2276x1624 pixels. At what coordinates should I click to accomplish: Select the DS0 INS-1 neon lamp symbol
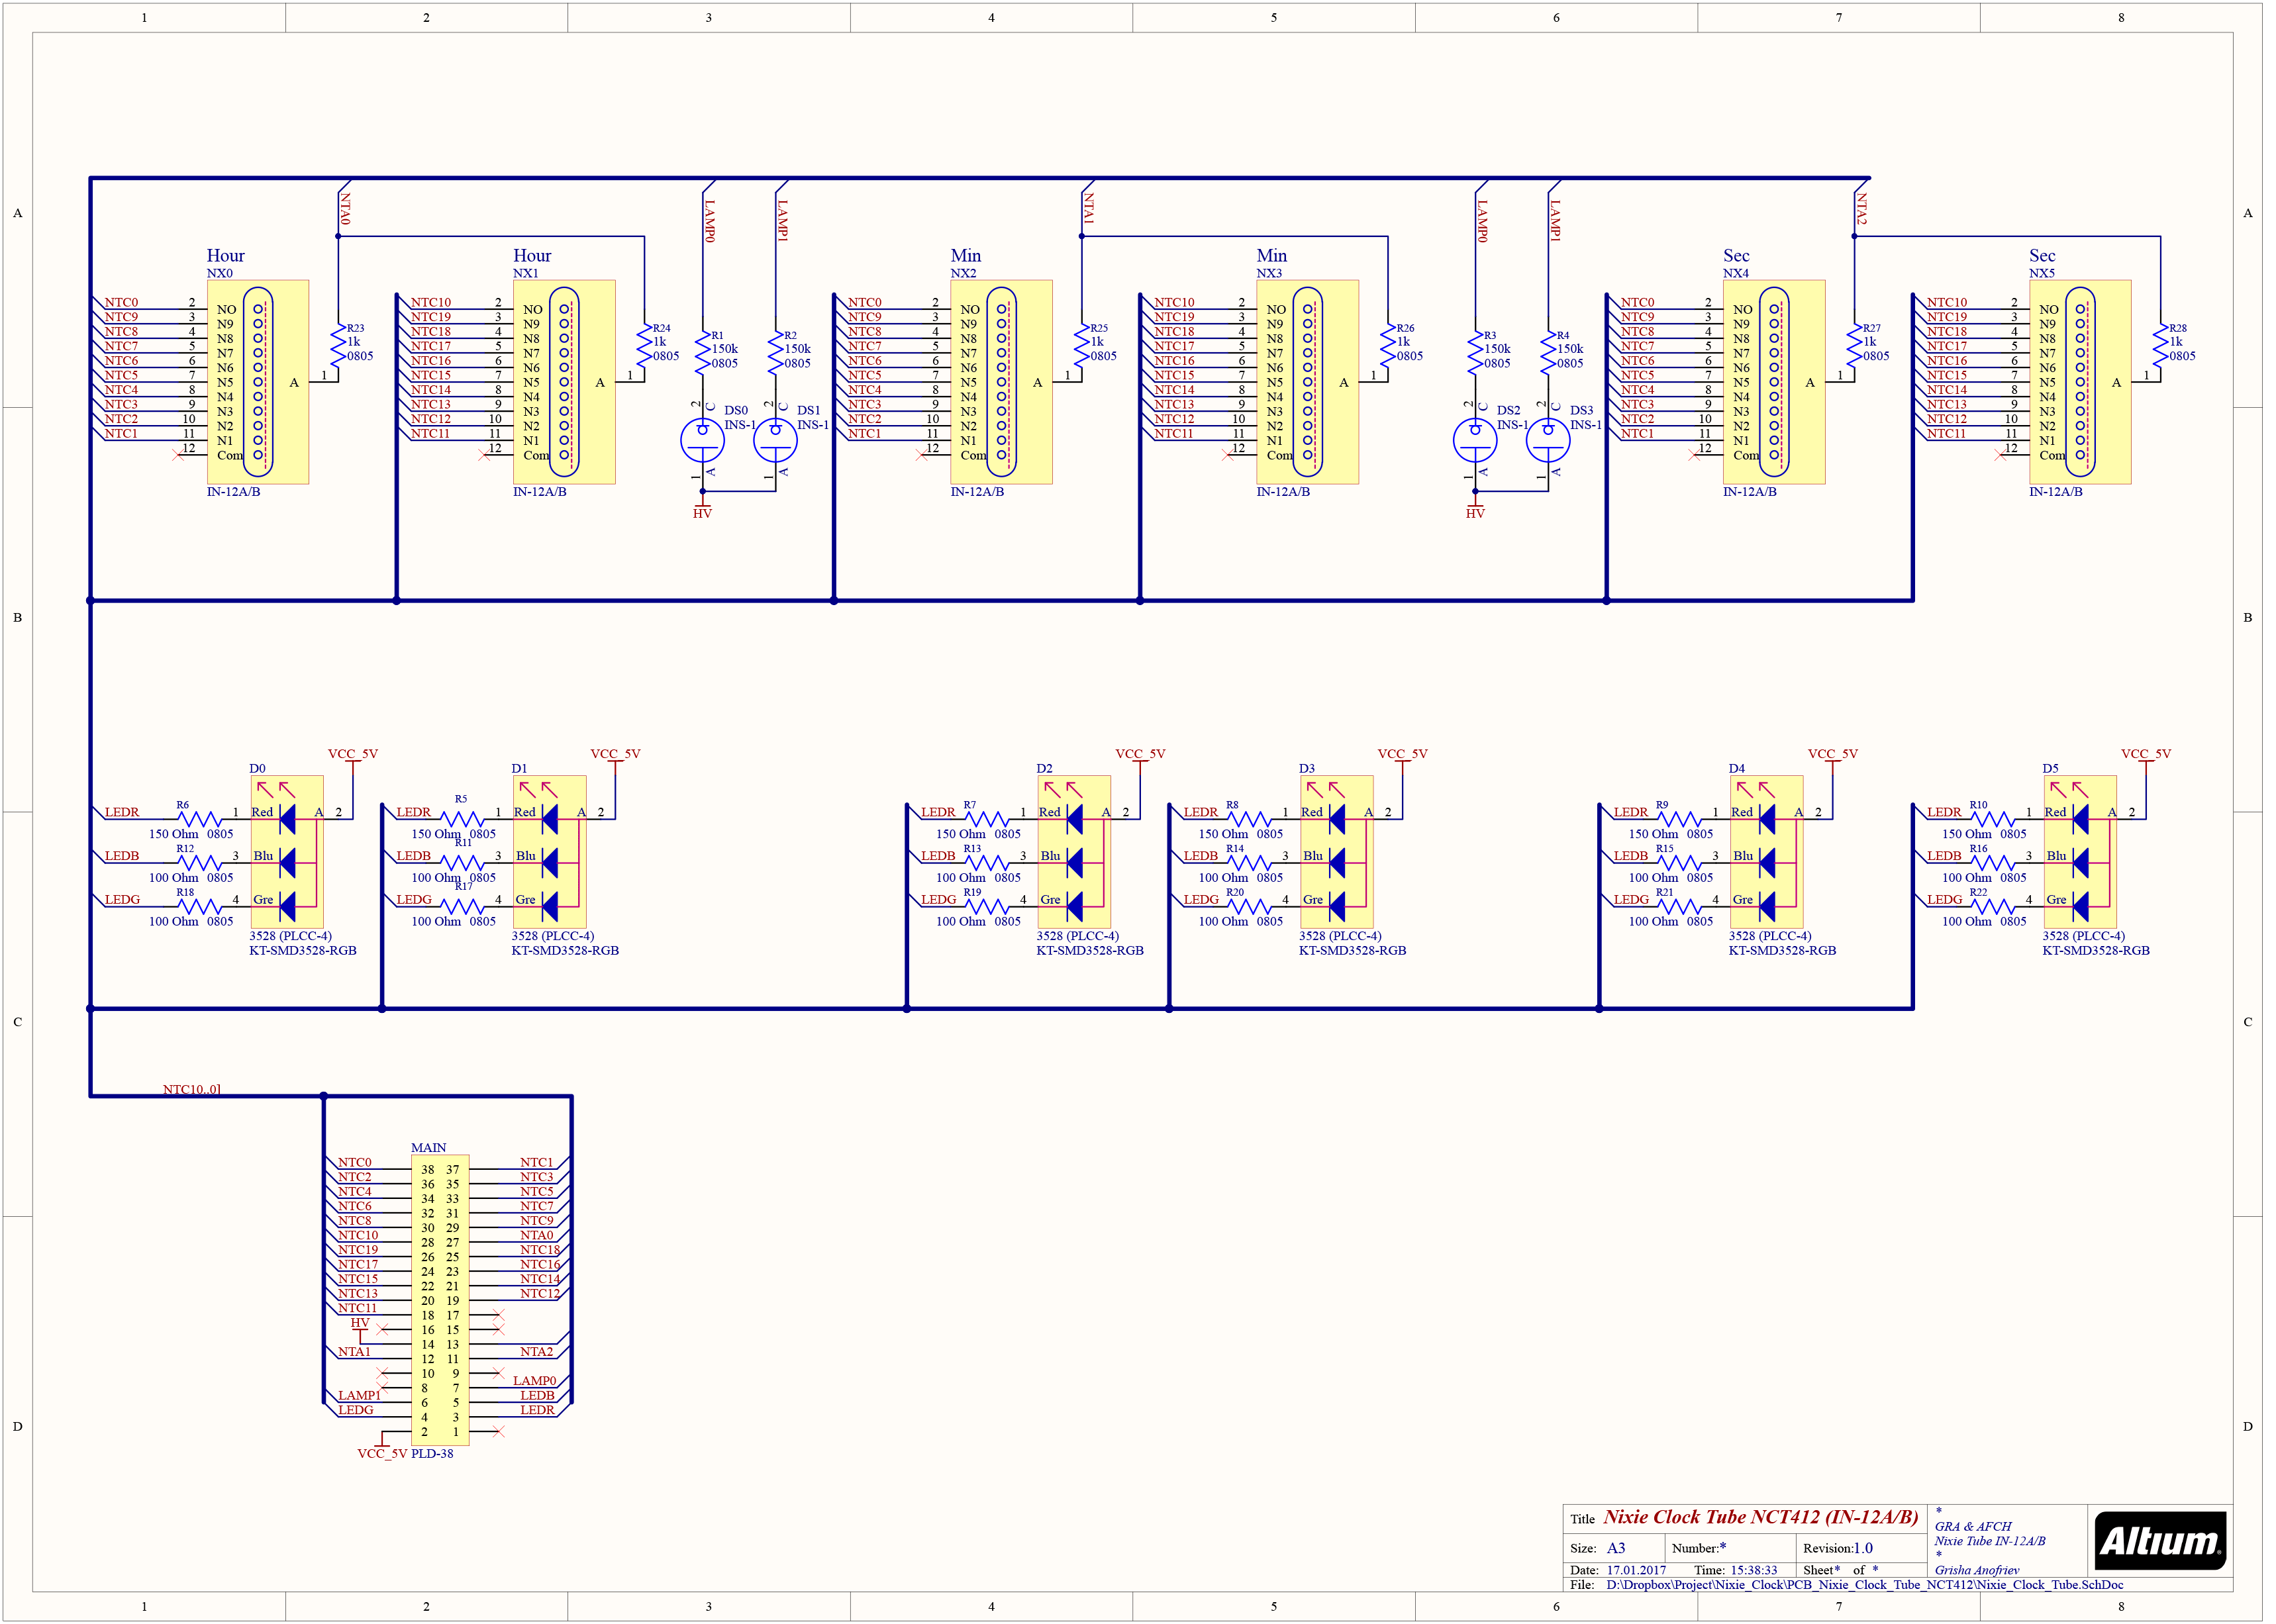[x=702, y=440]
